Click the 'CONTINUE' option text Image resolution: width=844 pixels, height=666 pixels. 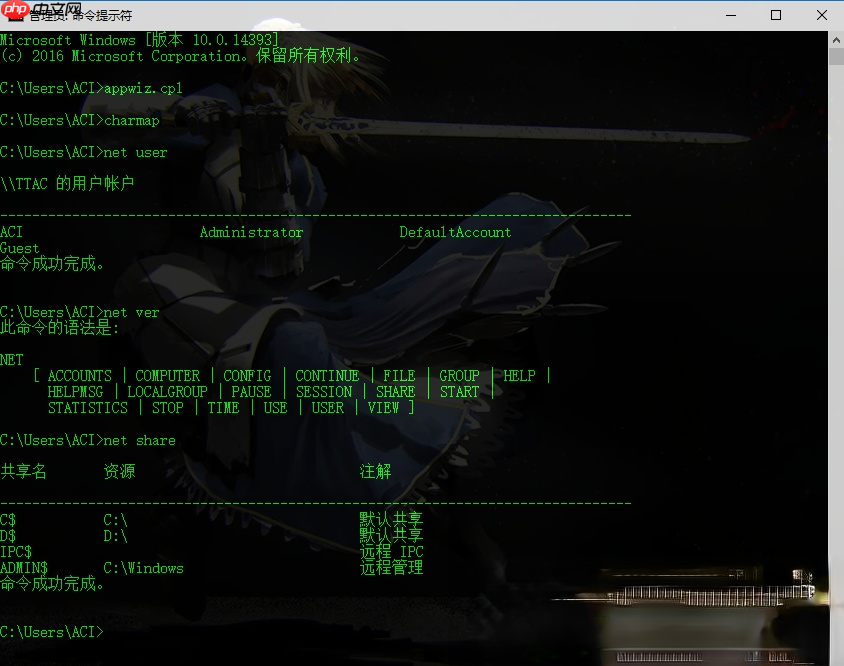(x=327, y=376)
